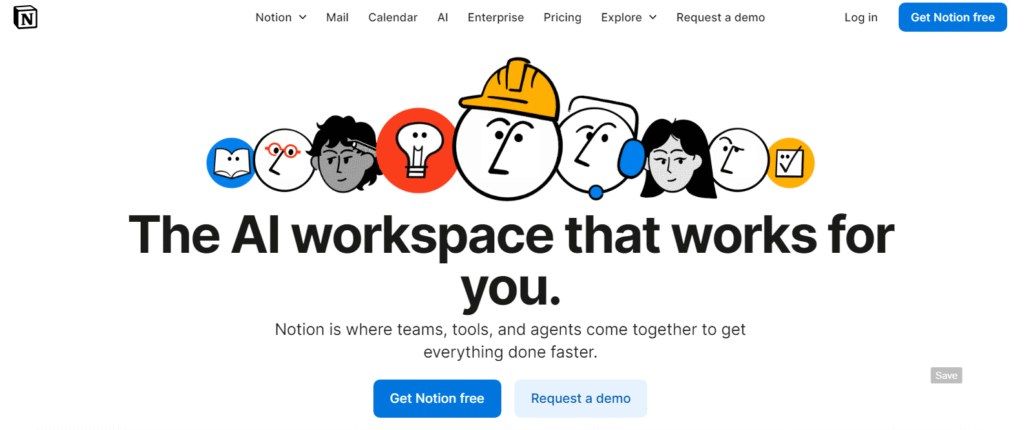
Task: Click the yellow checkmark illustration icon
Action: [x=789, y=163]
